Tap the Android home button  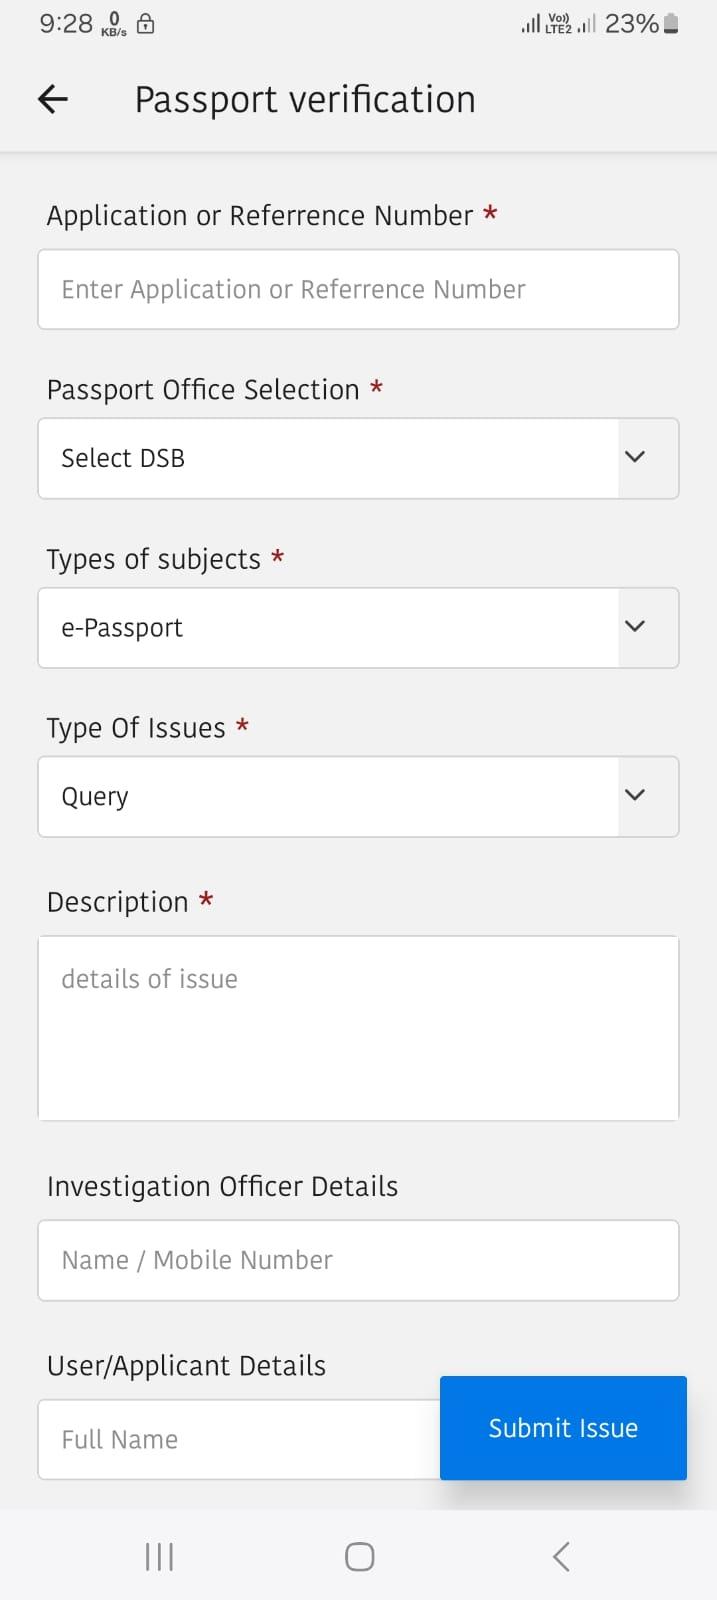pyautogui.click(x=359, y=1556)
